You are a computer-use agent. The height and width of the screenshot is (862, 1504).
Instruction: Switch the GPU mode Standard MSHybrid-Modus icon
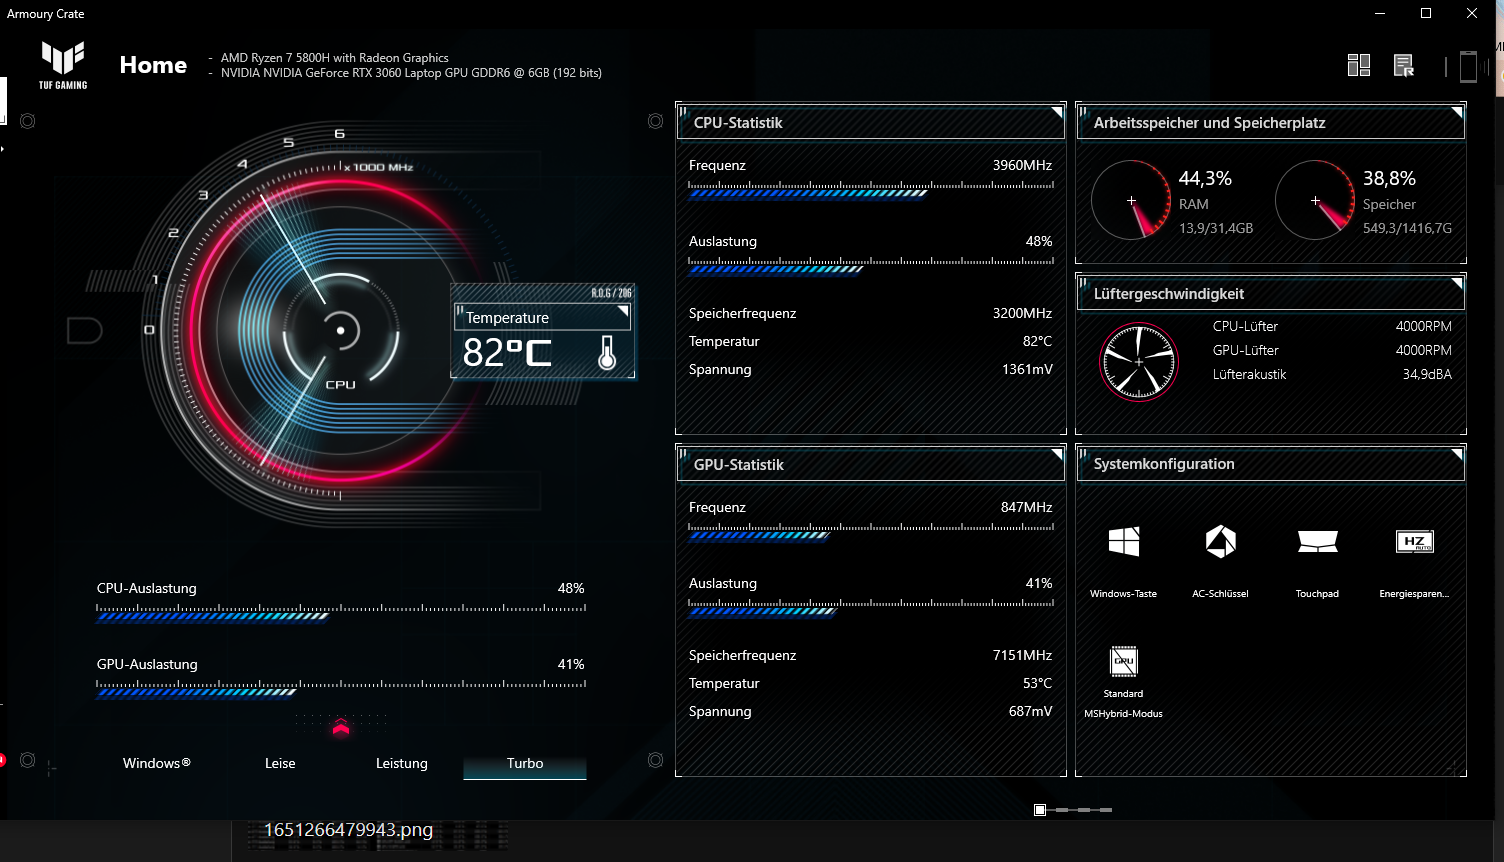[x=1124, y=661]
